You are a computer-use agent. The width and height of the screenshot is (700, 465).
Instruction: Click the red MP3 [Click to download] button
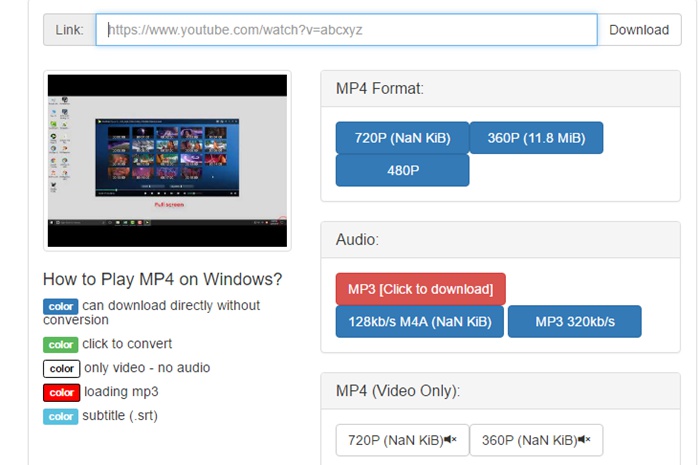coord(421,289)
